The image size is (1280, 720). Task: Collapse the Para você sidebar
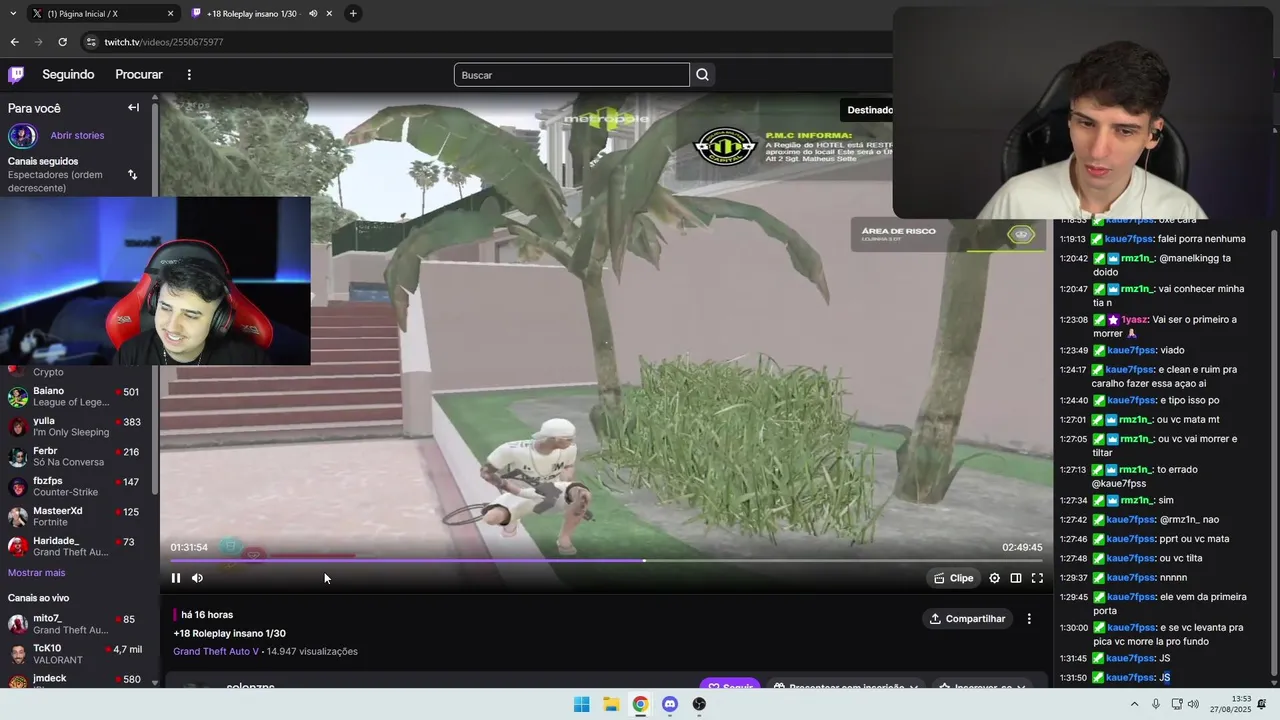[x=133, y=108]
